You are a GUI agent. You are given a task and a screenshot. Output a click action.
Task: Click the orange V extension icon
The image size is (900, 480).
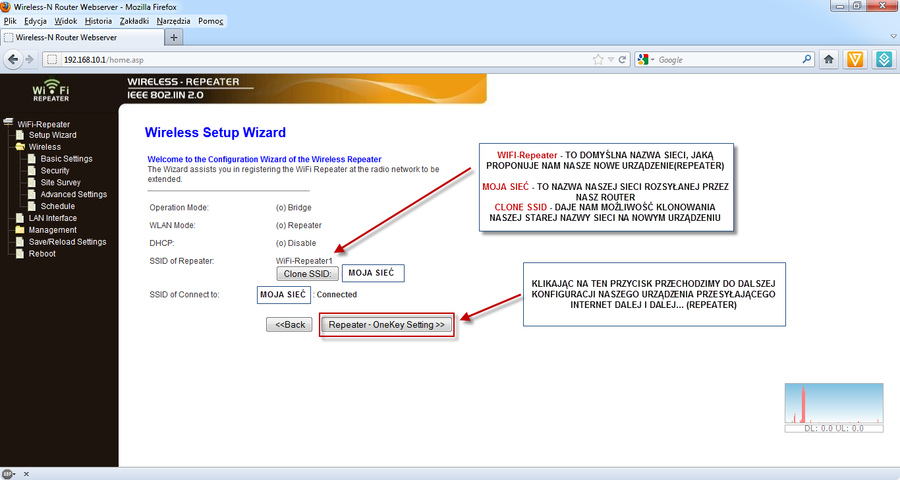pyautogui.click(x=856, y=59)
